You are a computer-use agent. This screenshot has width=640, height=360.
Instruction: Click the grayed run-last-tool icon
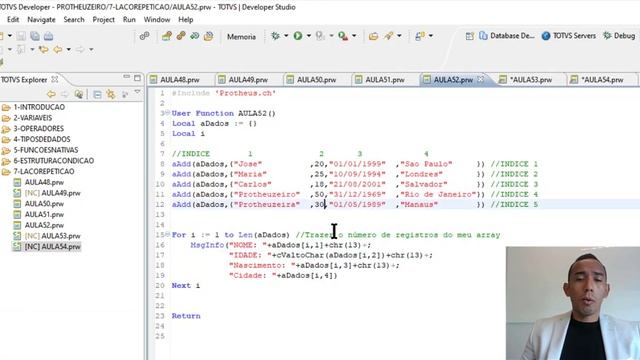[320, 36]
